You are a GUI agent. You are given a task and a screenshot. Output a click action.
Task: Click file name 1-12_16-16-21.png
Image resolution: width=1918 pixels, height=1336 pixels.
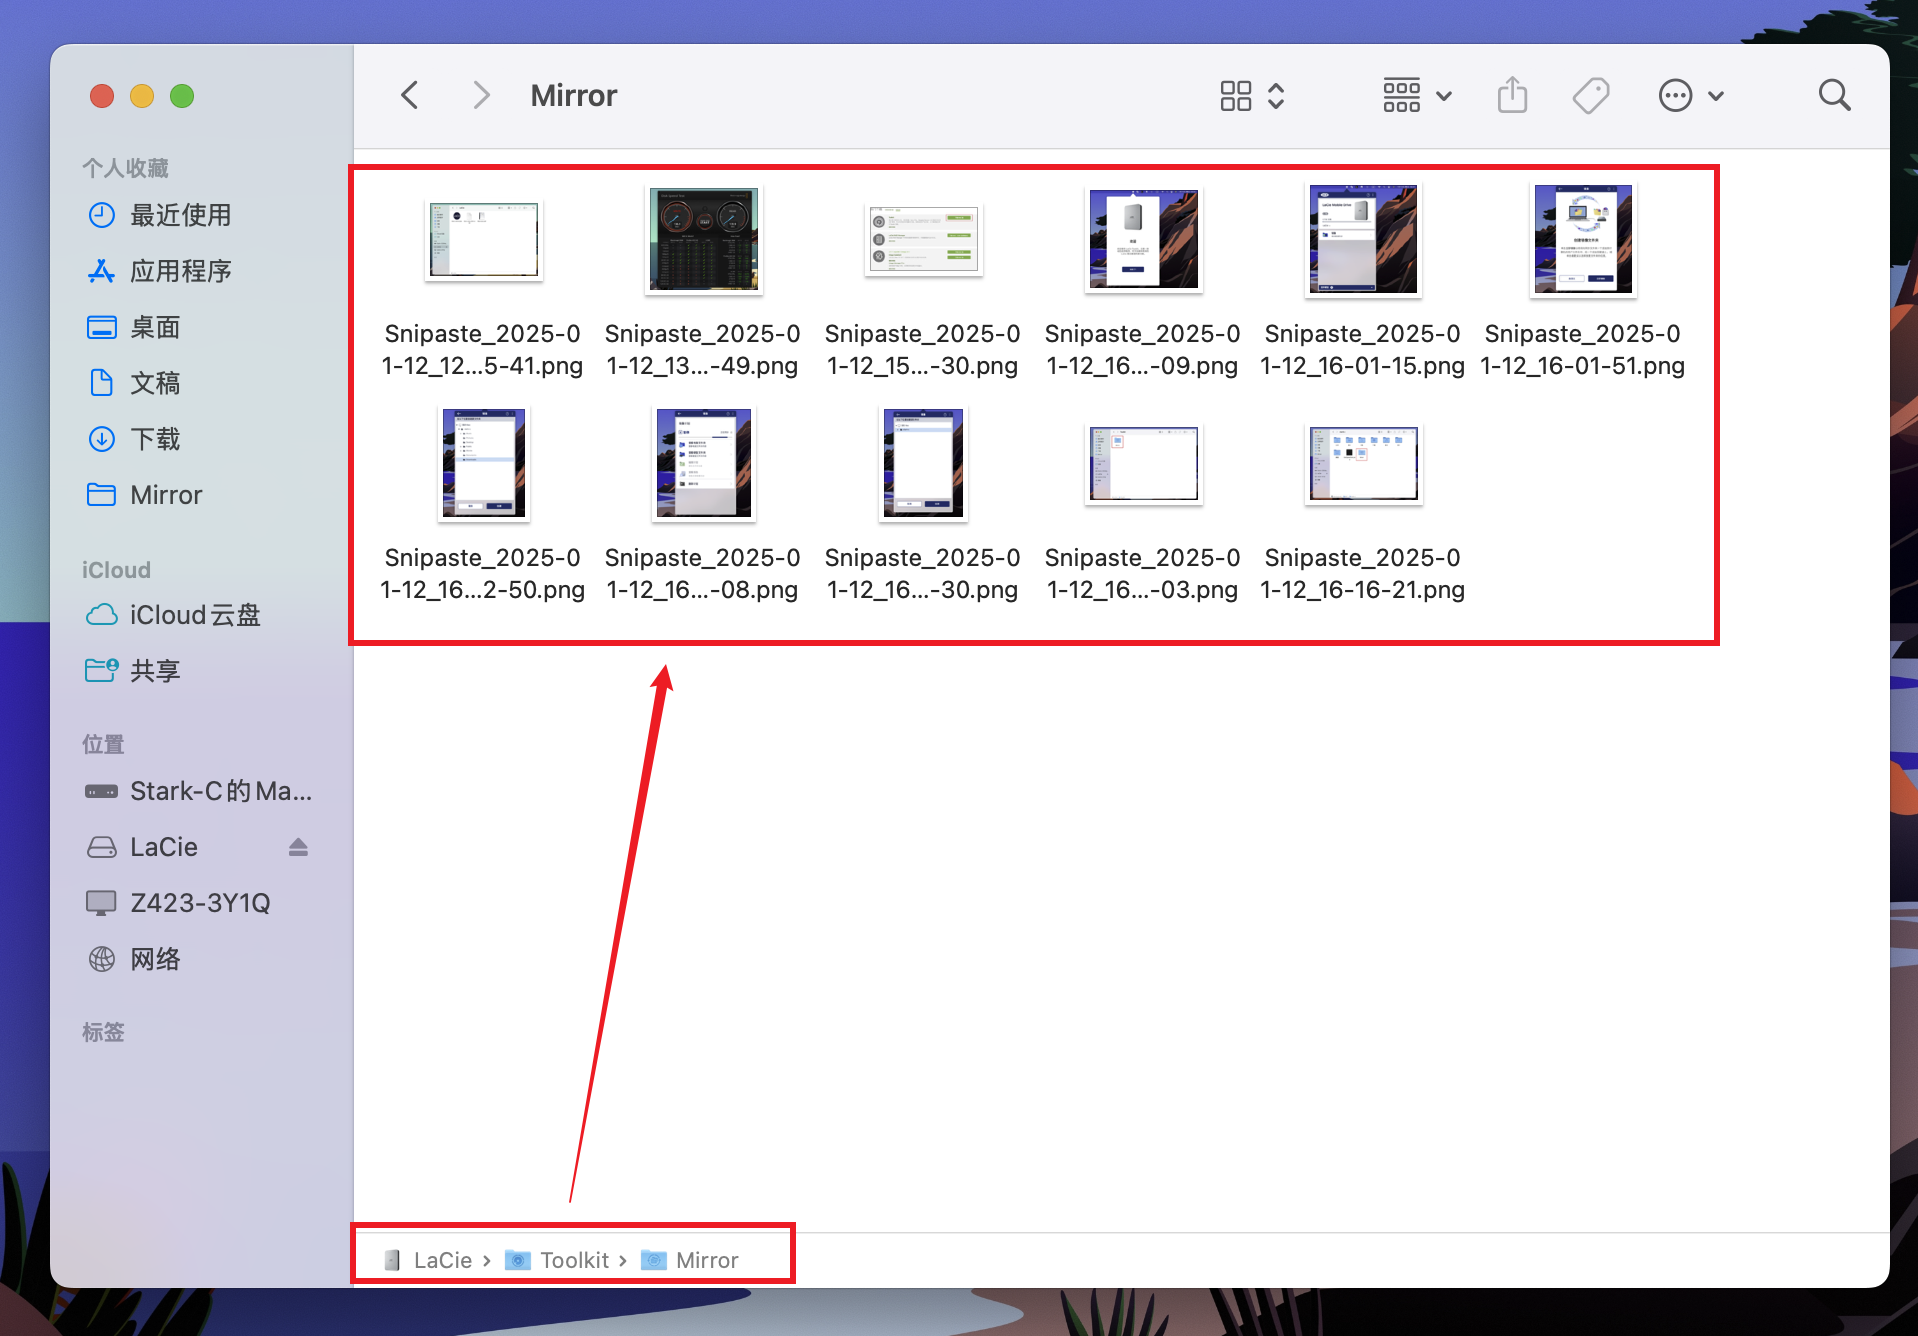pos(1362,590)
